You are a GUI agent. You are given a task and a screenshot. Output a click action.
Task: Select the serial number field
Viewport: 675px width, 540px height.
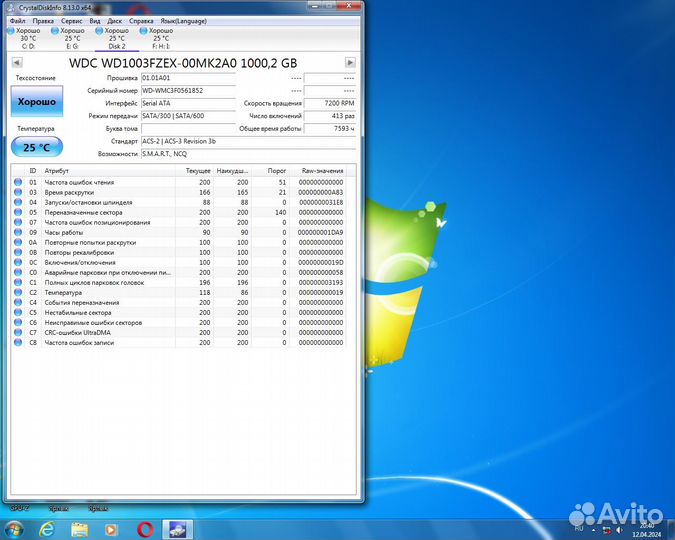pyautogui.click(x=188, y=90)
